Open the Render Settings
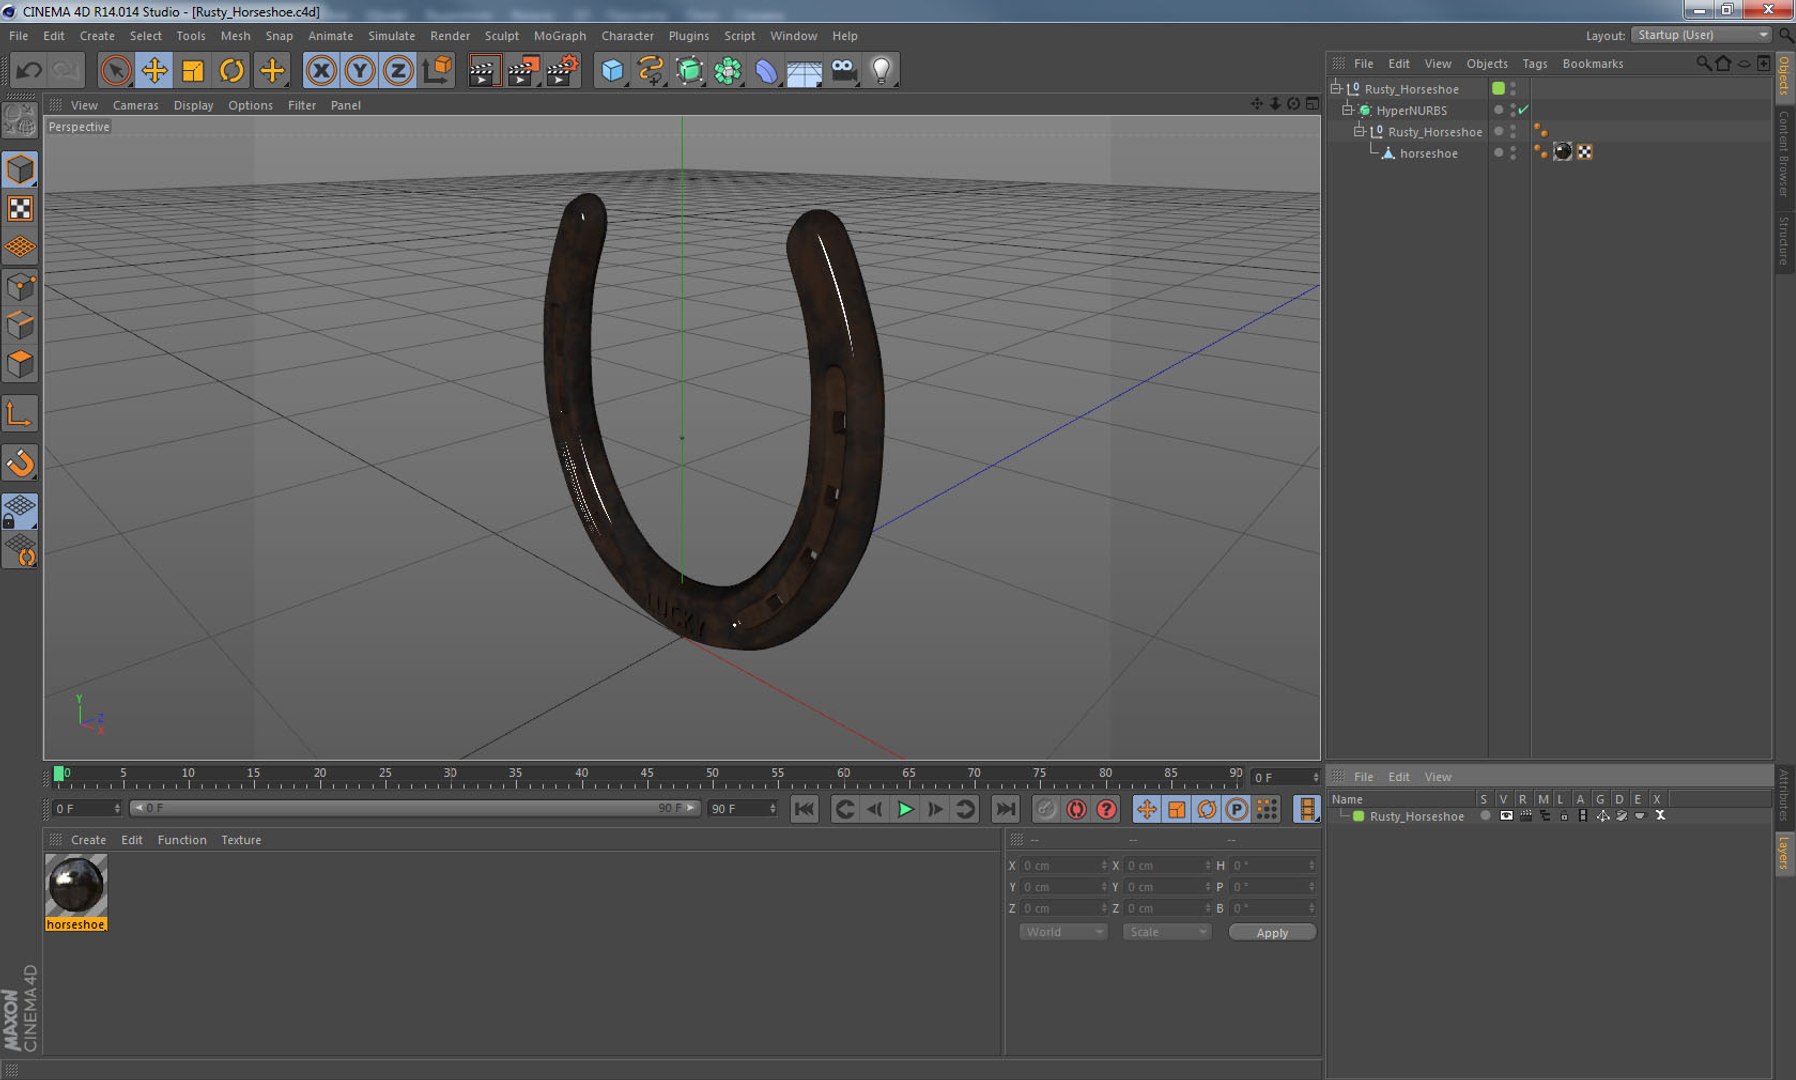The image size is (1796, 1080). (562, 71)
